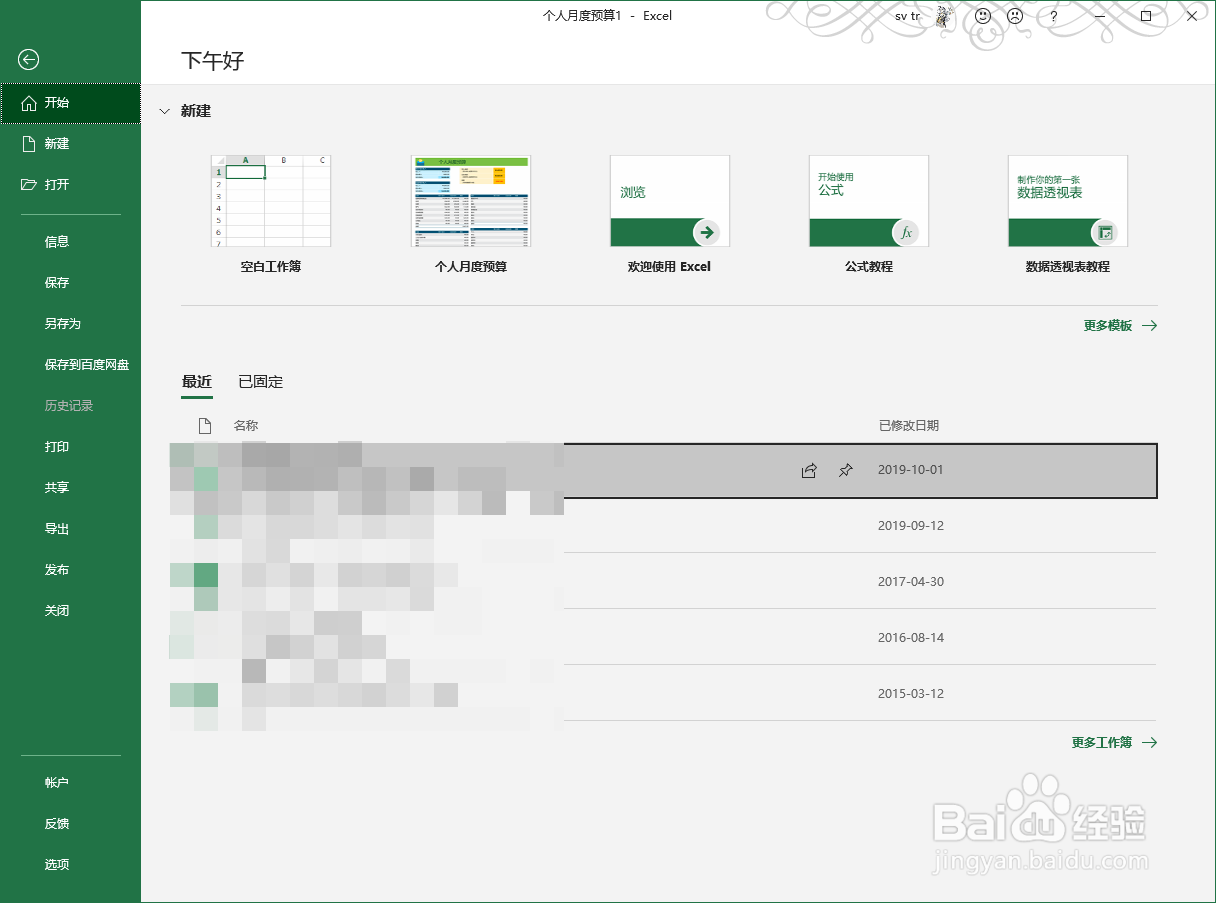The image size is (1216, 903).
Task: Open the 空白工作簿 template thumbnail
Action: coord(270,201)
